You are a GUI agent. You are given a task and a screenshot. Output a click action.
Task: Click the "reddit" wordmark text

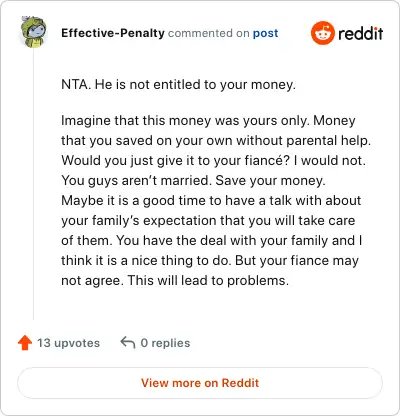click(360, 33)
